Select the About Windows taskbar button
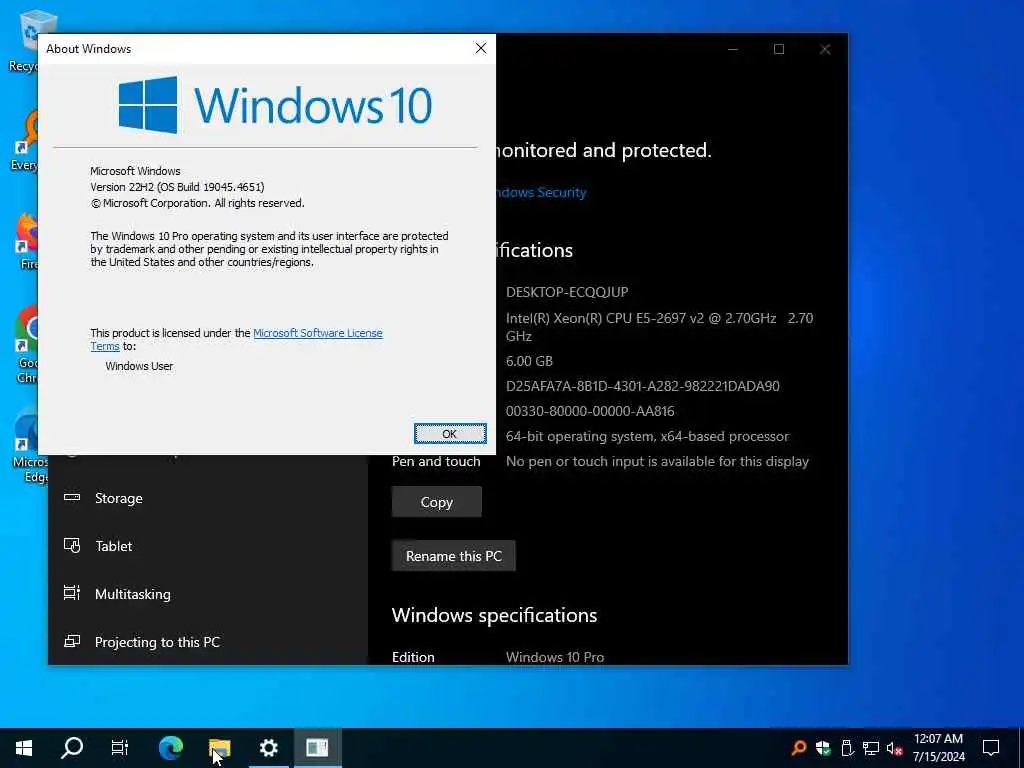The image size is (1024, 768). pos(317,748)
